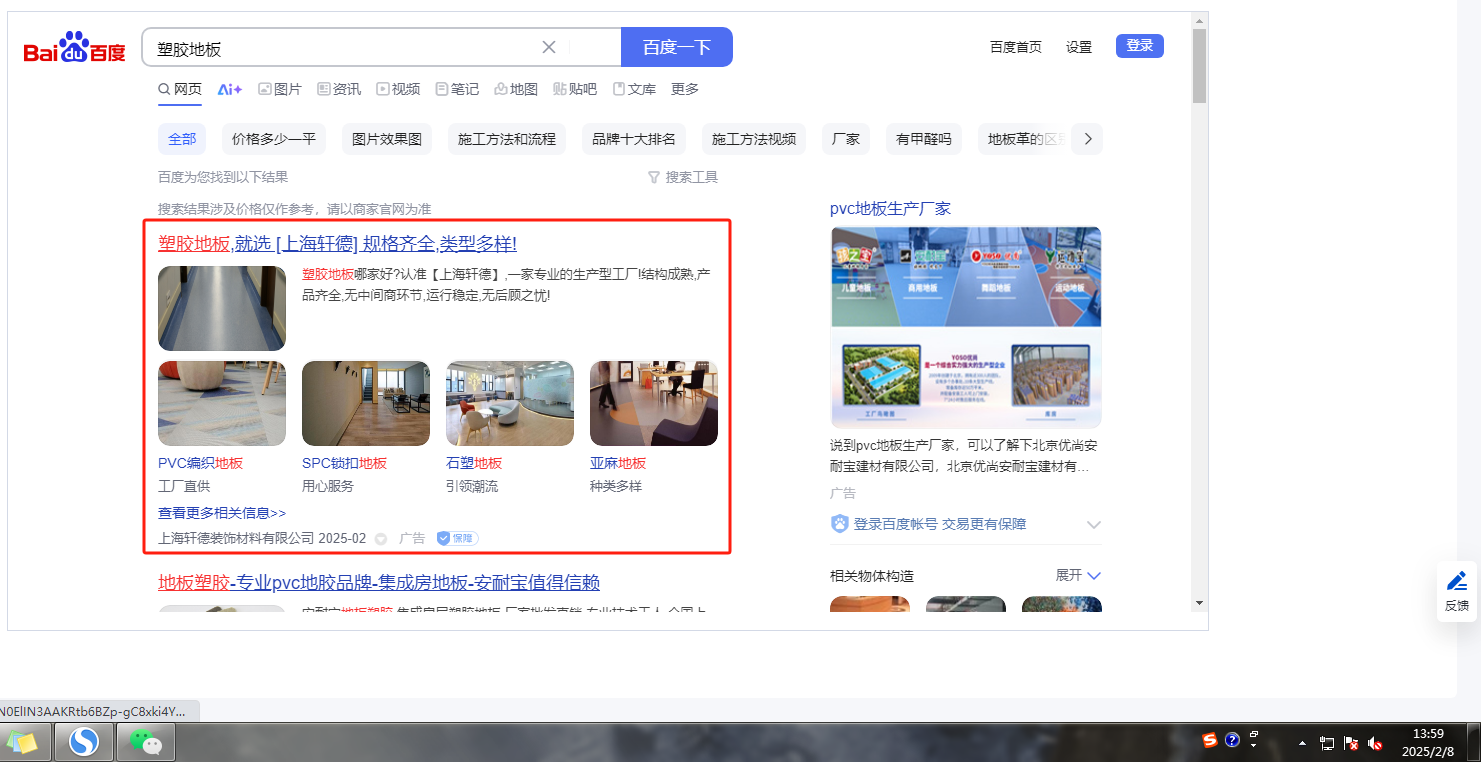
Task: Open the sticky notes app in the taskbar
Action: point(23,742)
